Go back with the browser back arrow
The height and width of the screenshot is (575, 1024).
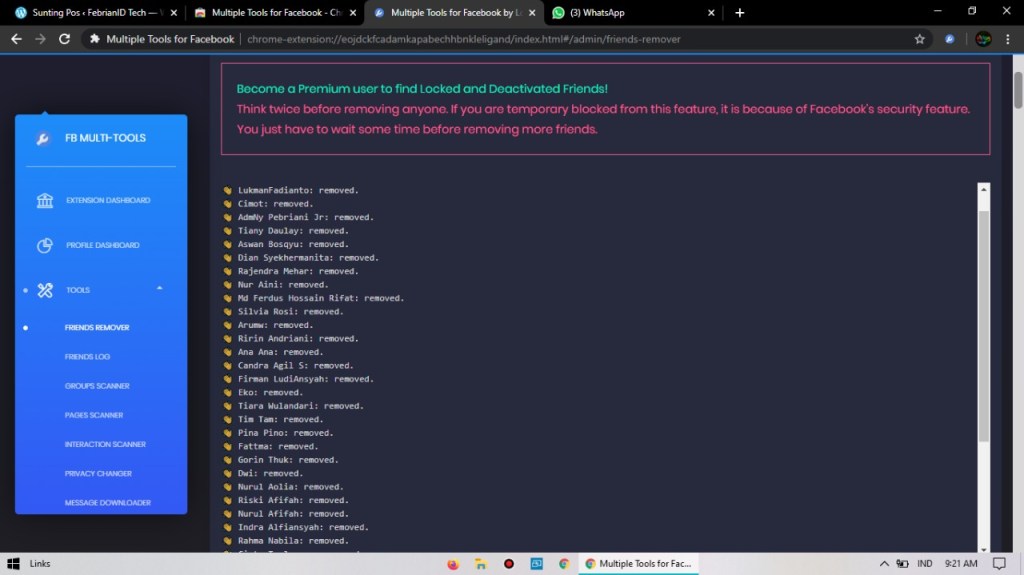(x=16, y=39)
